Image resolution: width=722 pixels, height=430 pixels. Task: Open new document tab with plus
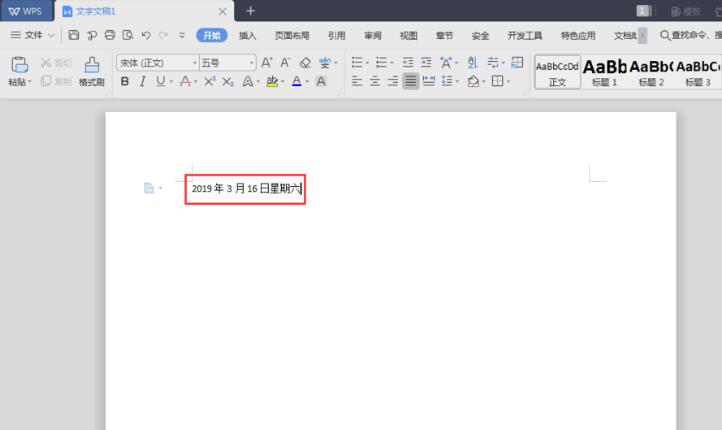pyautogui.click(x=250, y=11)
